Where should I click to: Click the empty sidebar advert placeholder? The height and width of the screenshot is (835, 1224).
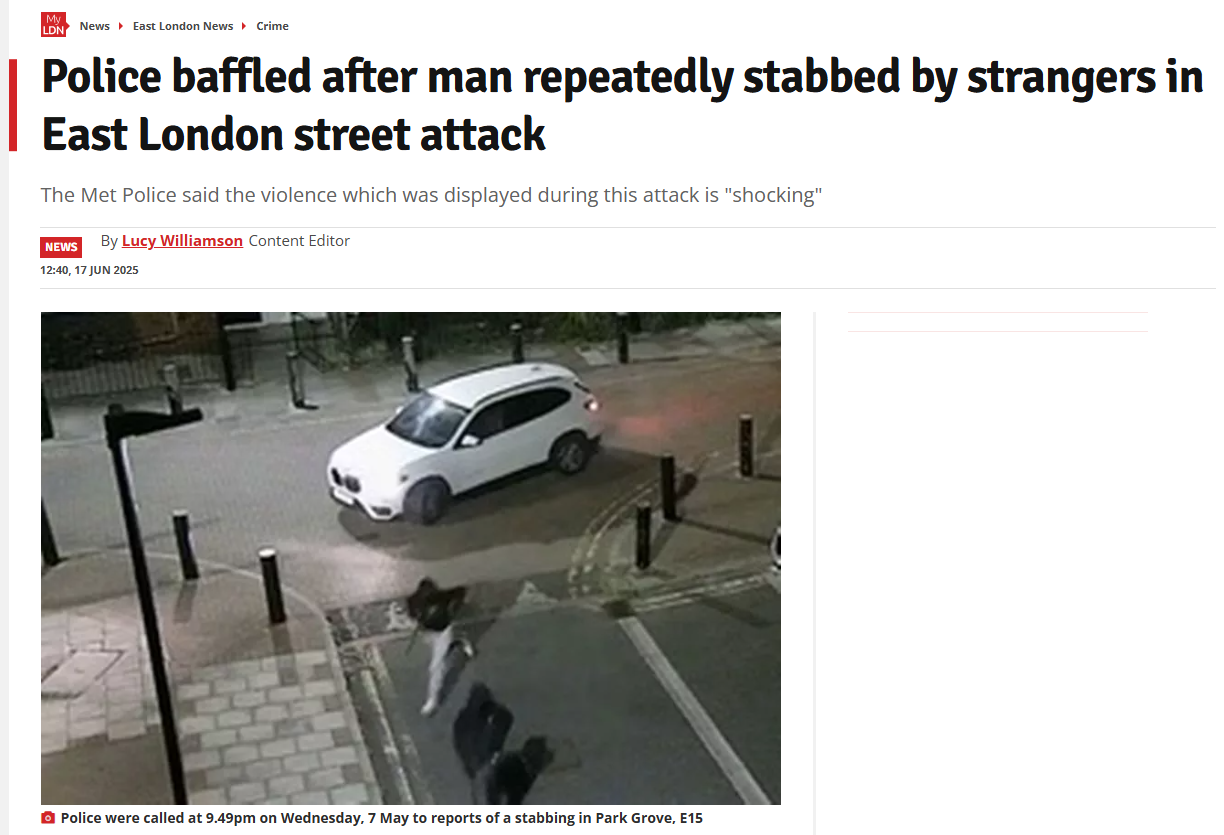(x=998, y=322)
